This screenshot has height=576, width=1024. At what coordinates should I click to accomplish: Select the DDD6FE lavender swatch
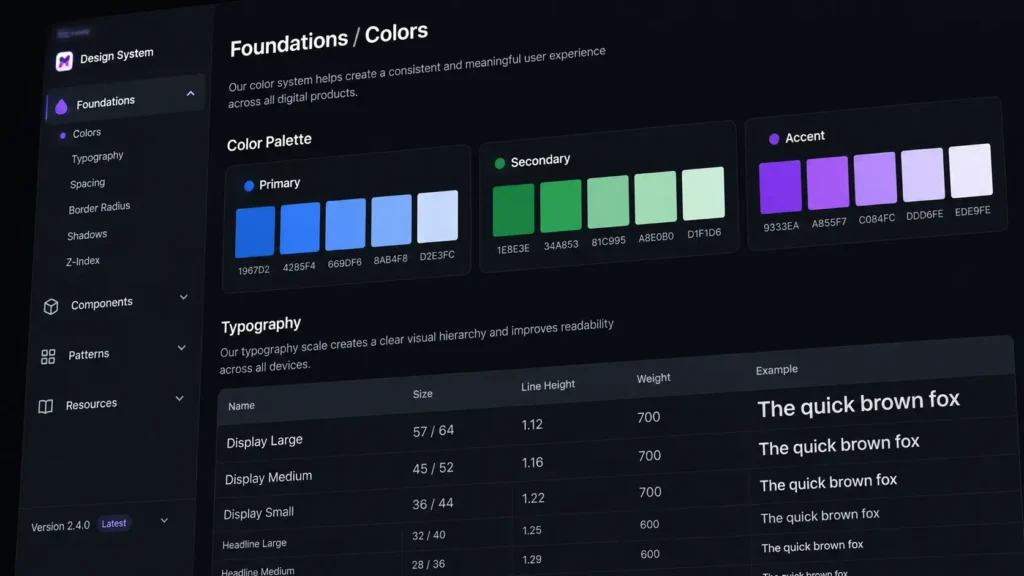[923, 174]
